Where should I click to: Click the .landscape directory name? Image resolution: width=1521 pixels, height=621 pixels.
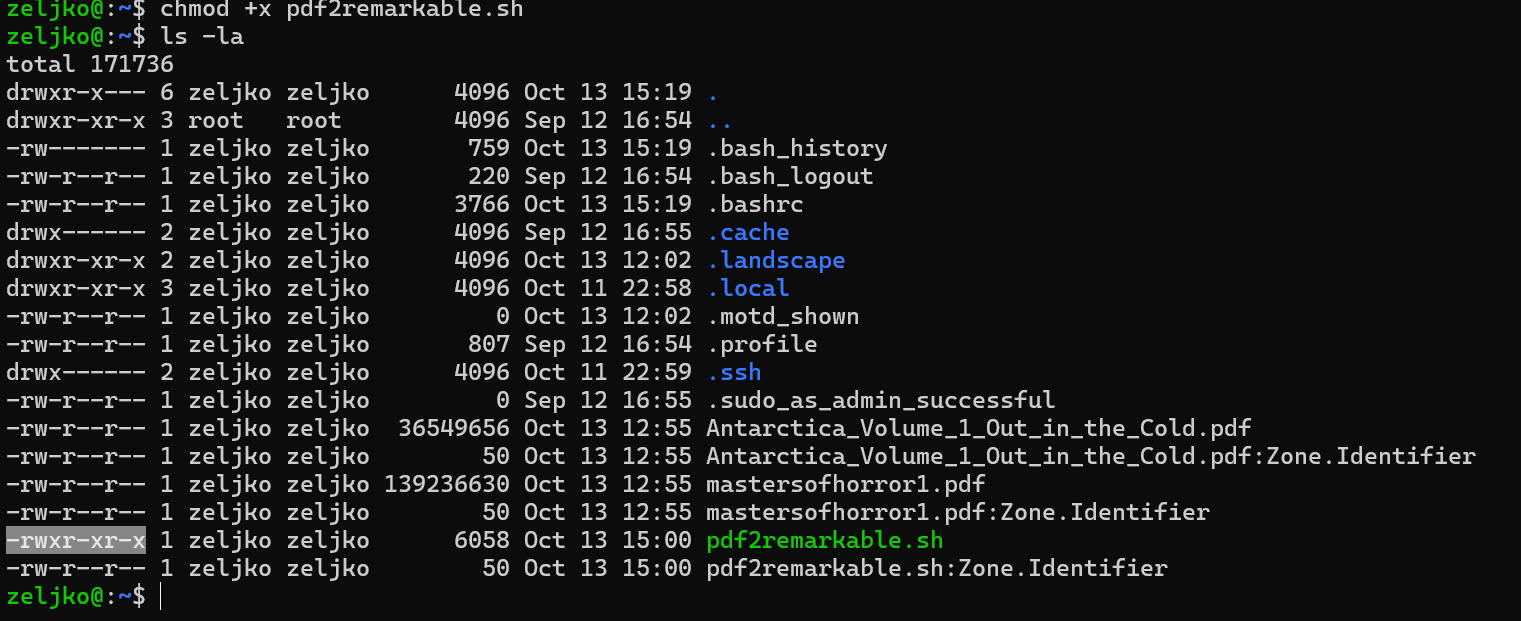[x=775, y=260]
